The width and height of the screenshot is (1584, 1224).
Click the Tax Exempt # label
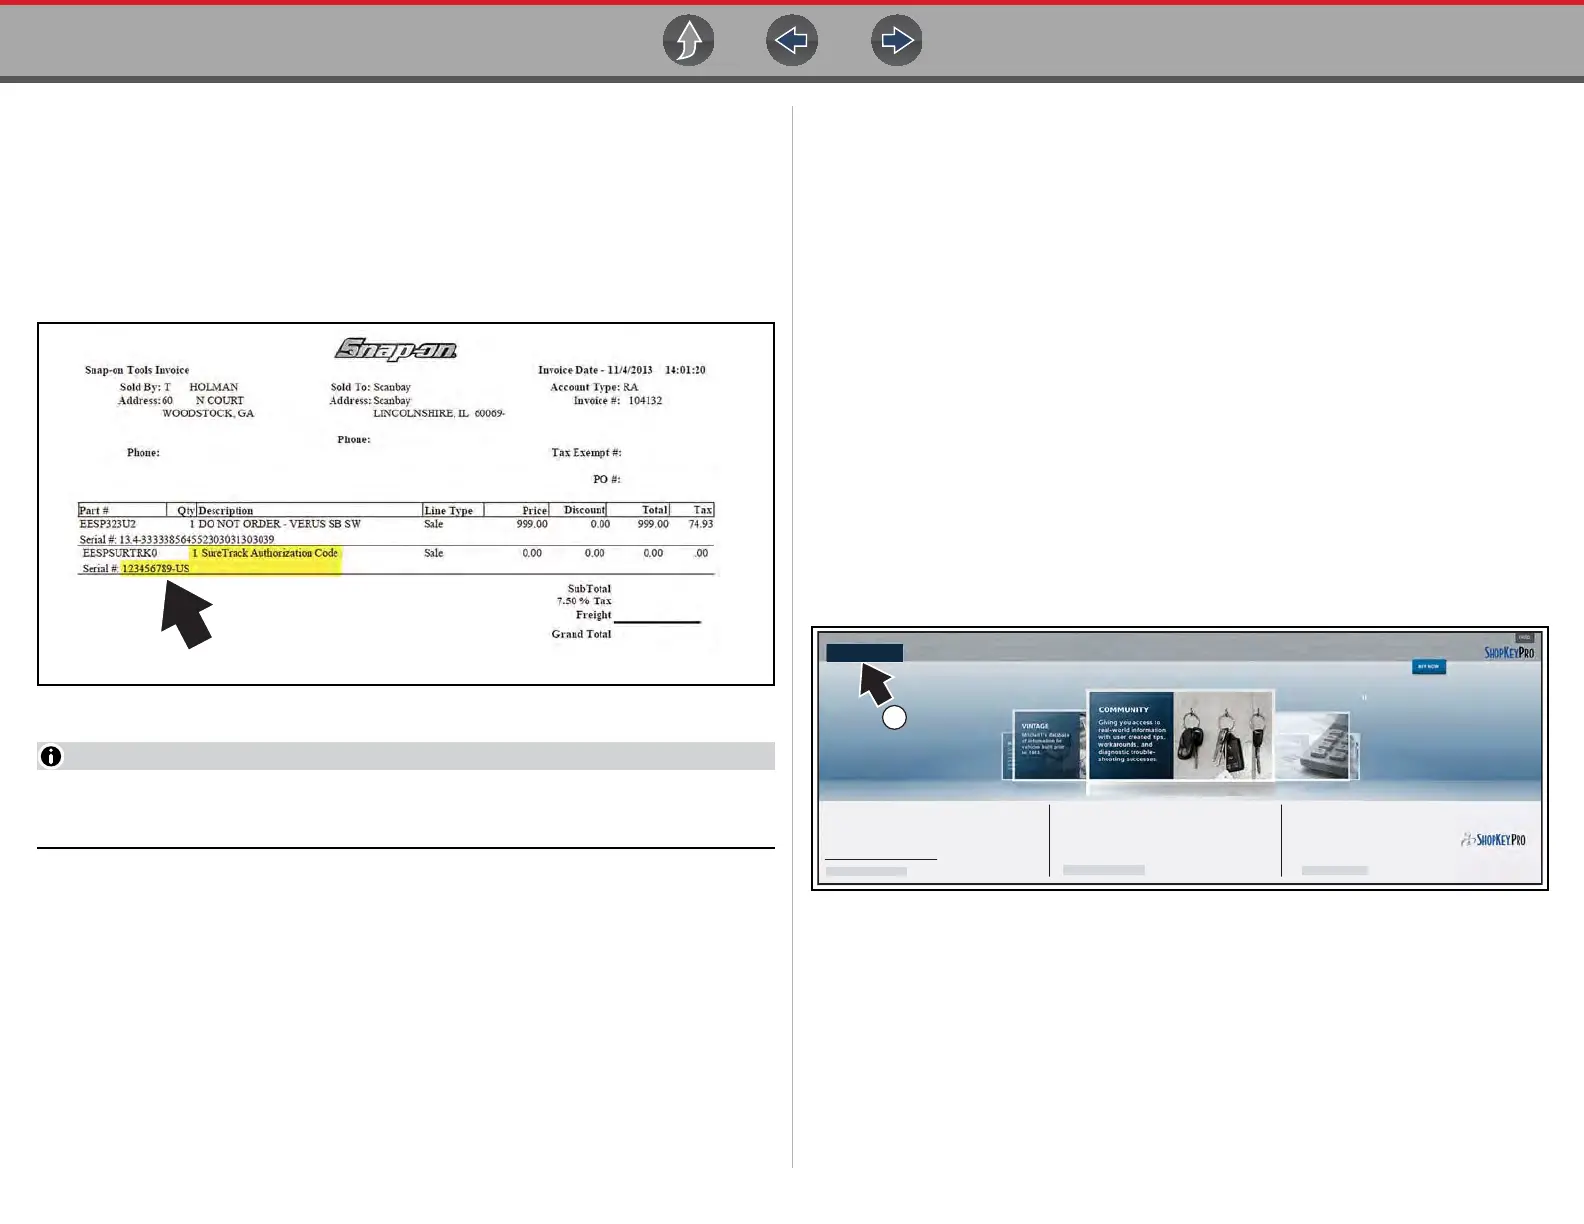pyautogui.click(x=586, y=453)
